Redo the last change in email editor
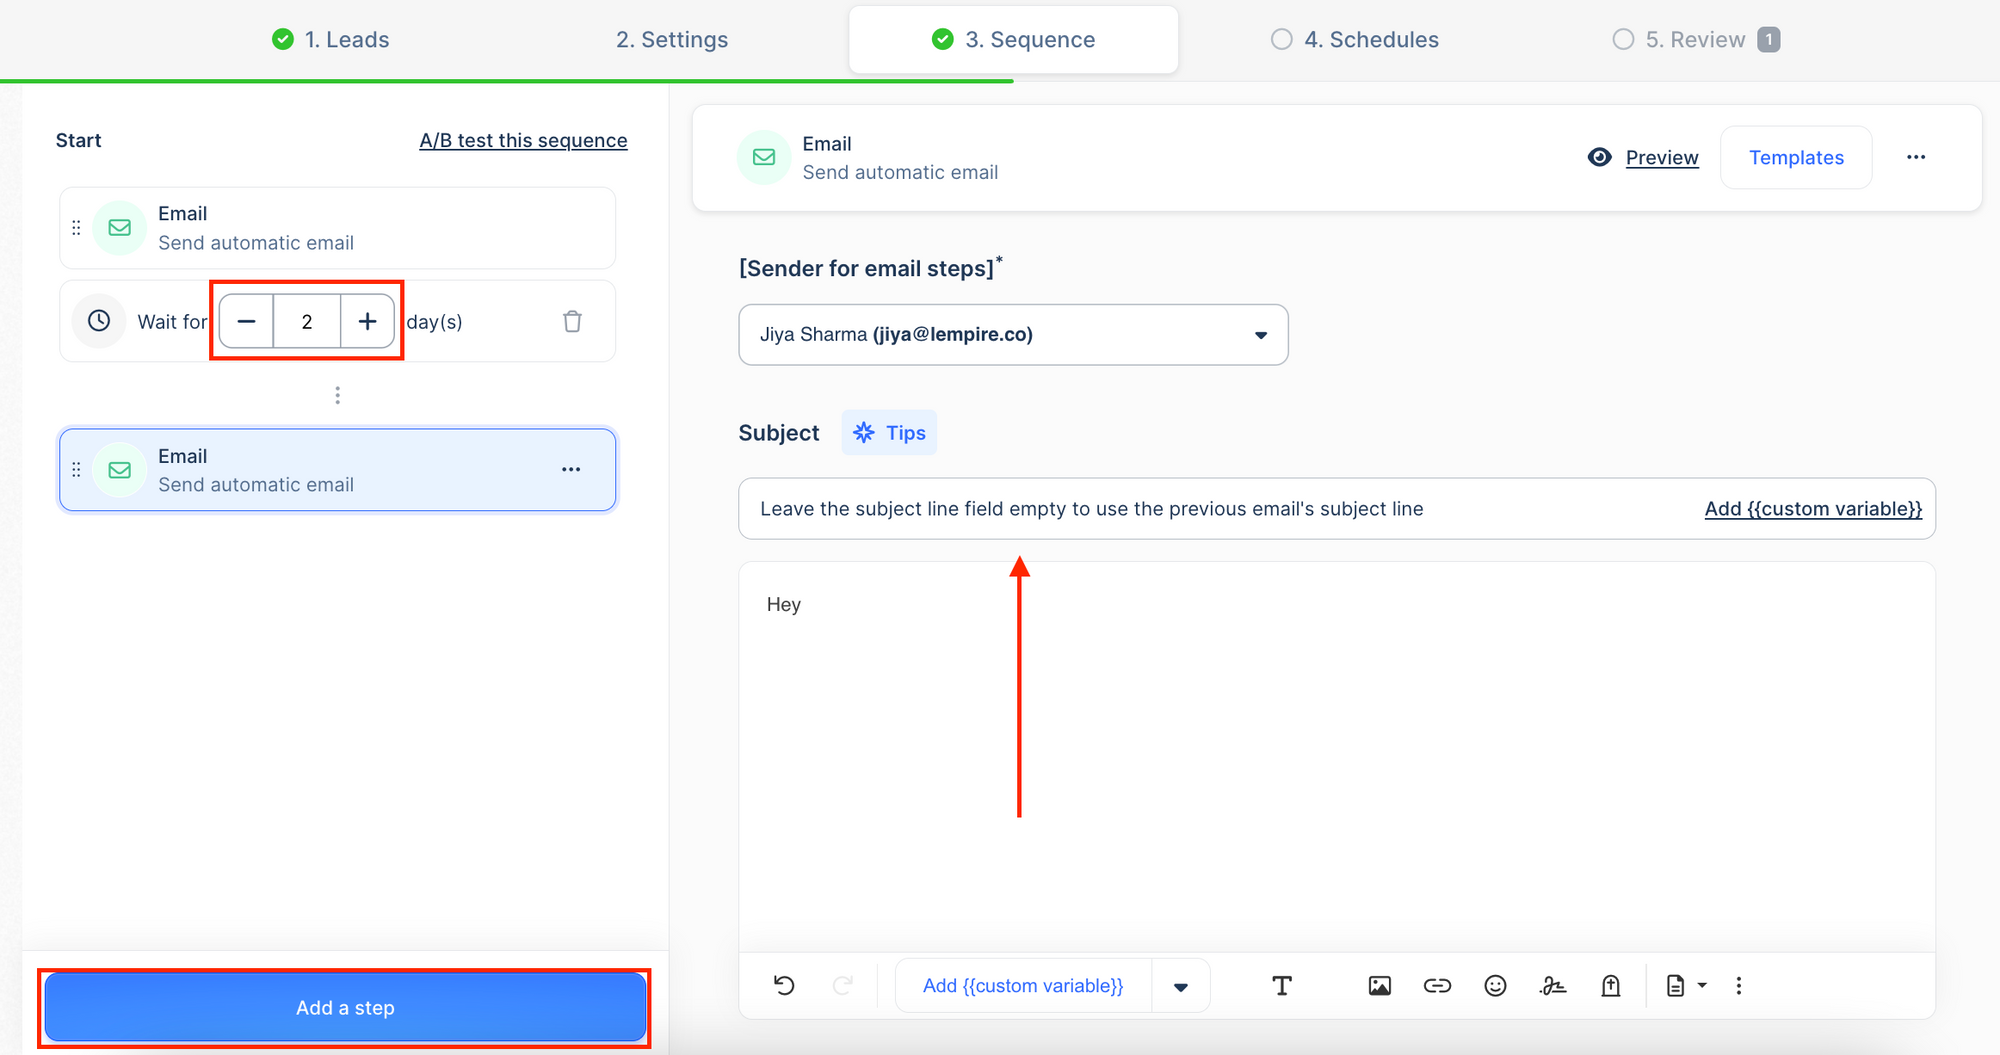This screenshot has width=2000, height=1055. (843, 985)
